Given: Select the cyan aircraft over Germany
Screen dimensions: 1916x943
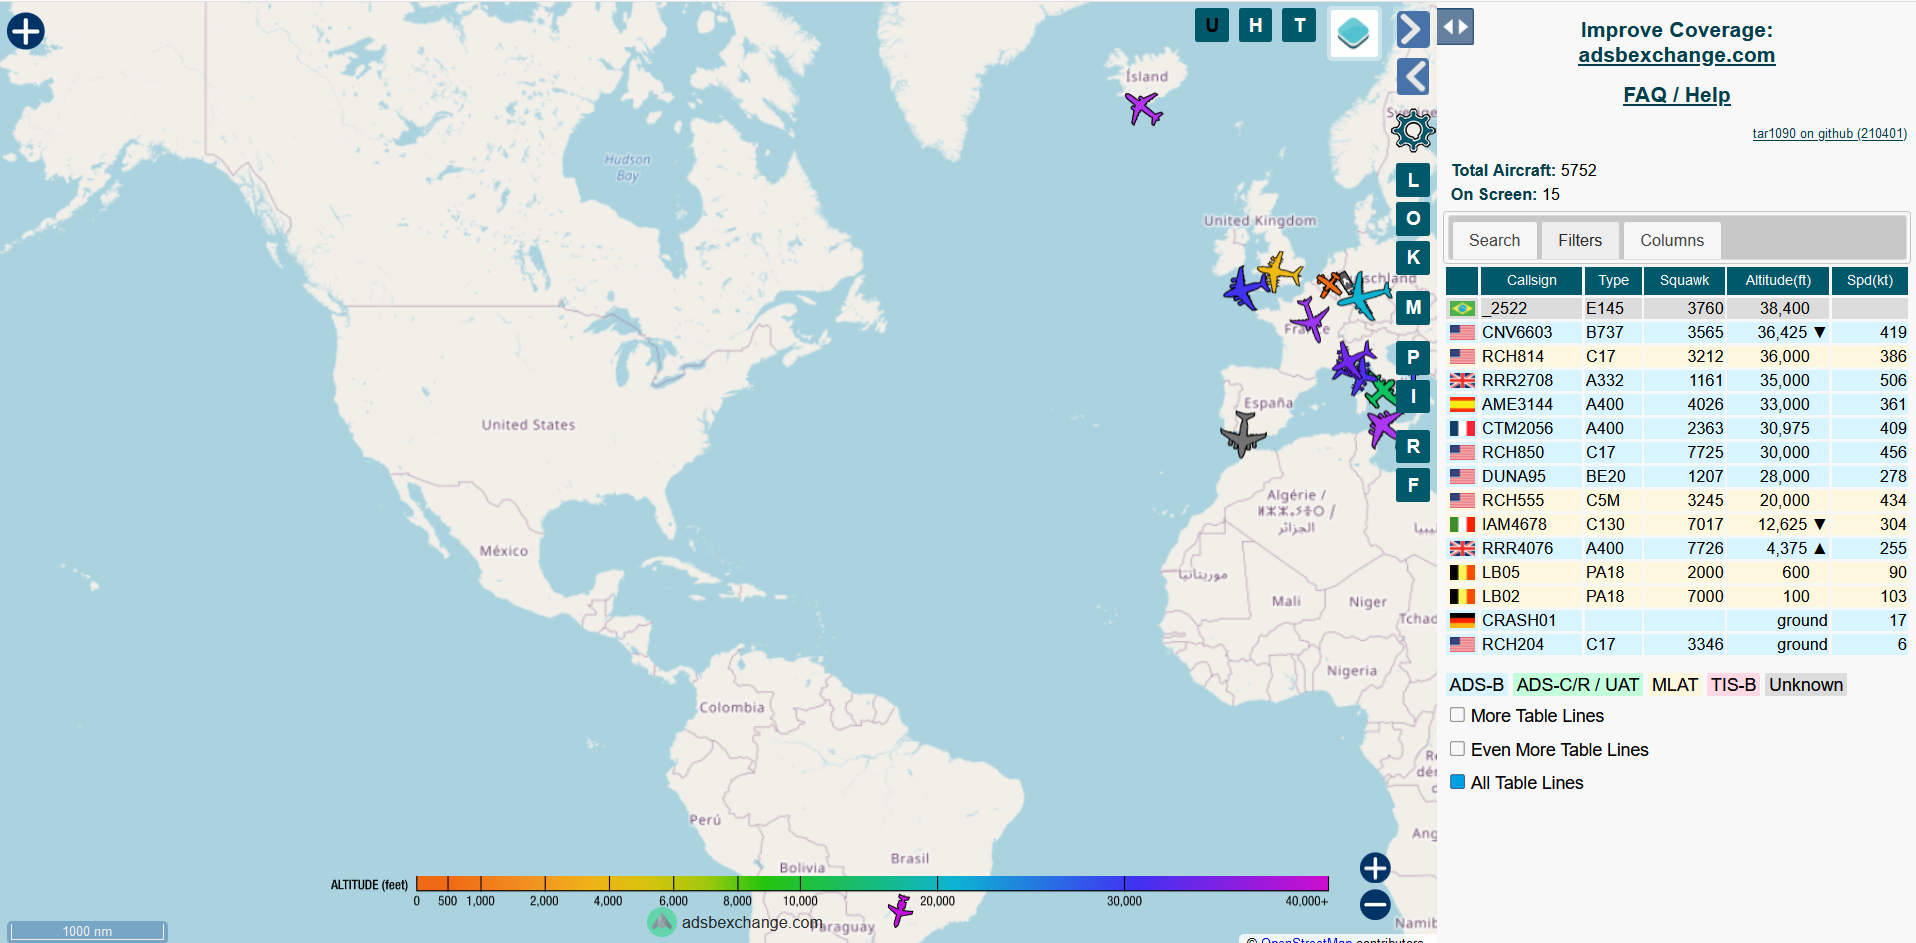Looking at the screenshot, I should pyautogui.click(x=1364, y=296).
